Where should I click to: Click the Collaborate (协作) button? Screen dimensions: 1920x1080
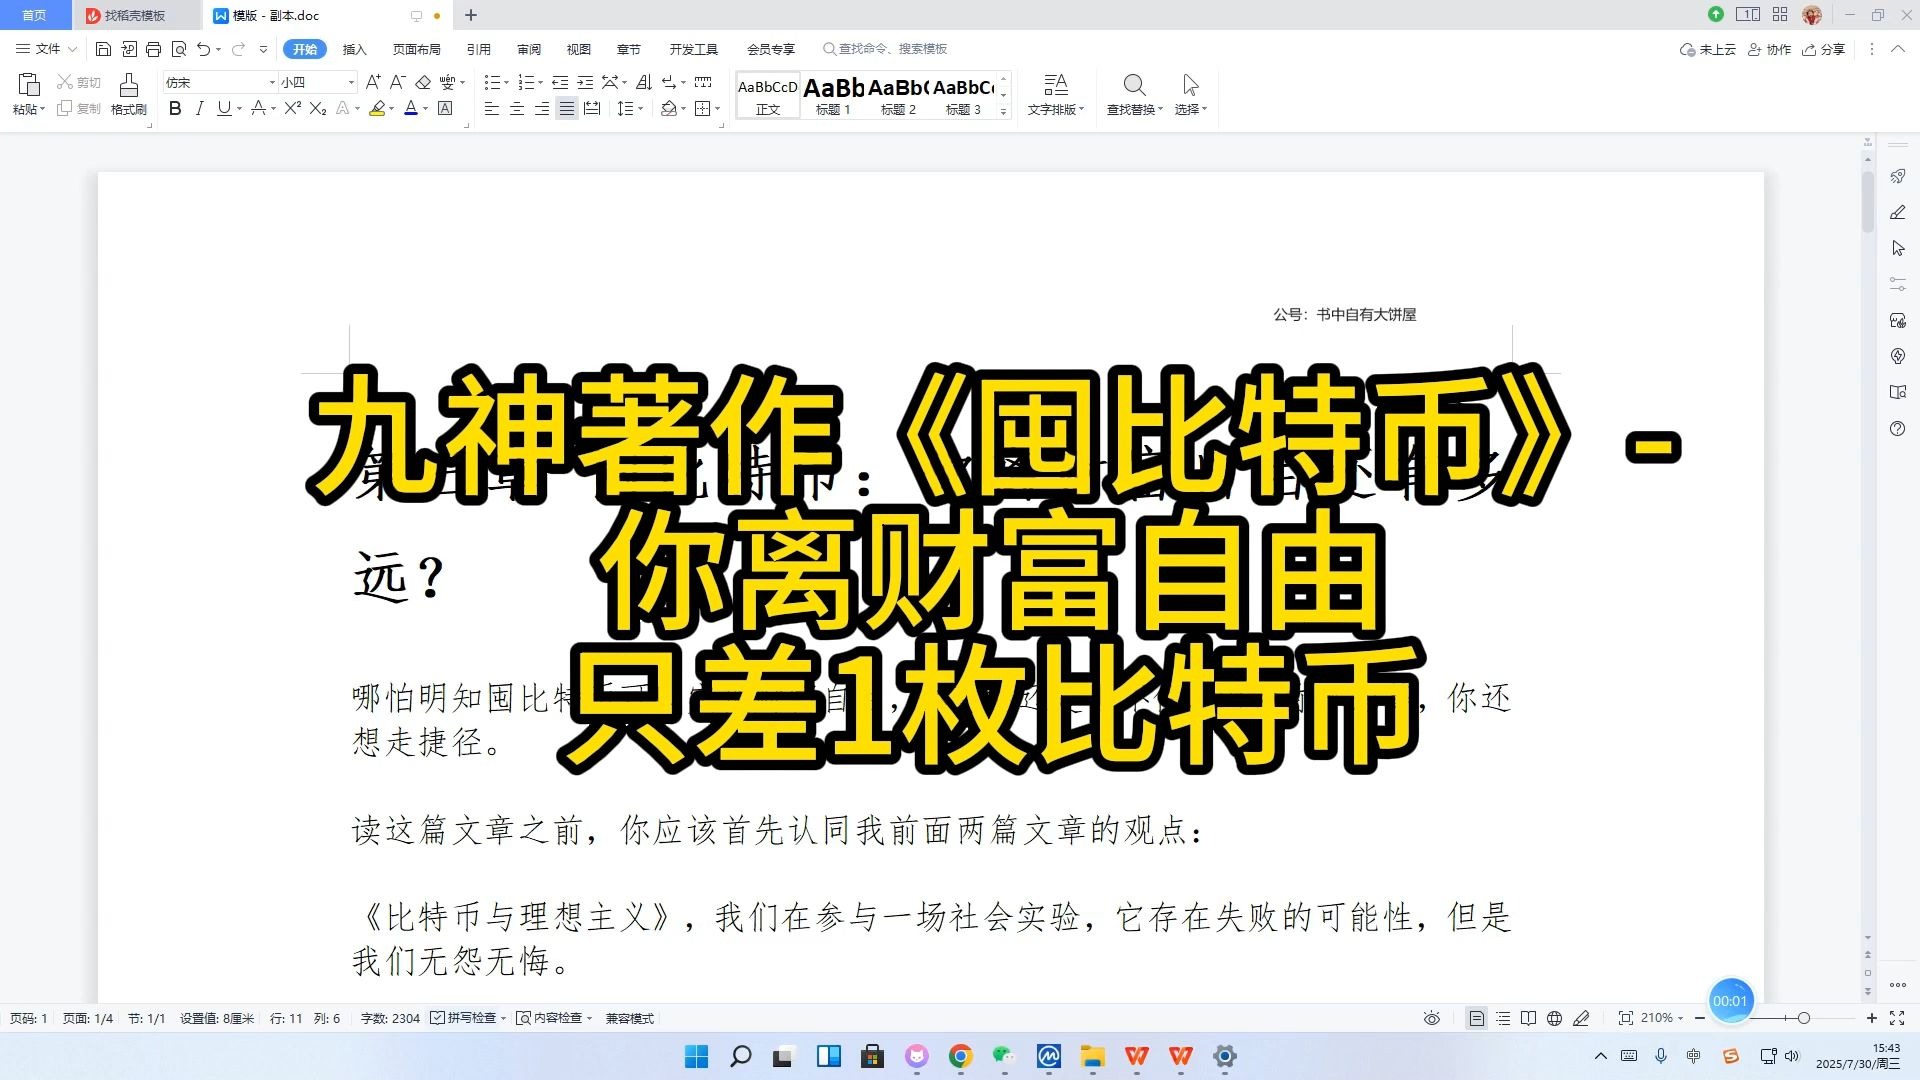coord(1769,49)
